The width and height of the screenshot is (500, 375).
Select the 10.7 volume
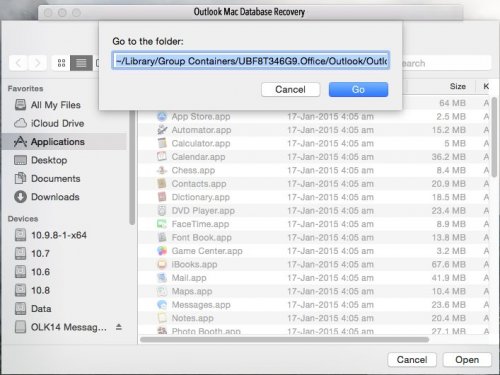(x=32, y=253)
